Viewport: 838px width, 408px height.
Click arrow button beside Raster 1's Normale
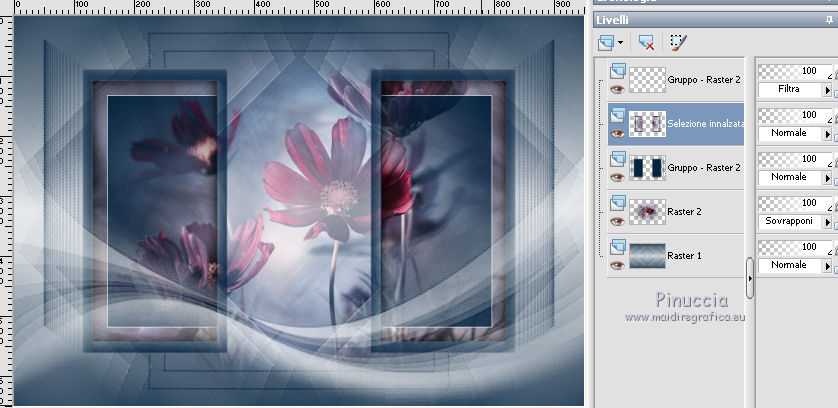(827, 266)
